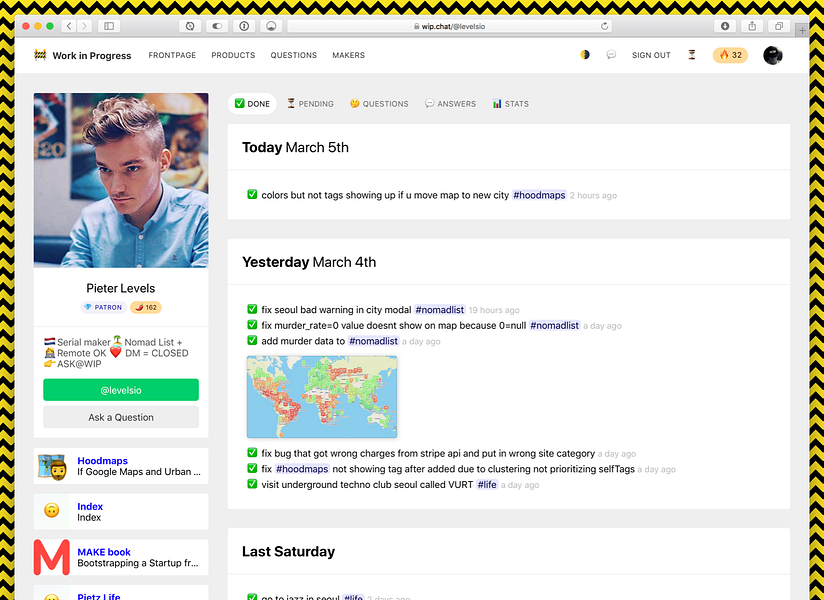Click the Index upside-down face icon
Screen dimensions: 824x600
(52, 510)
